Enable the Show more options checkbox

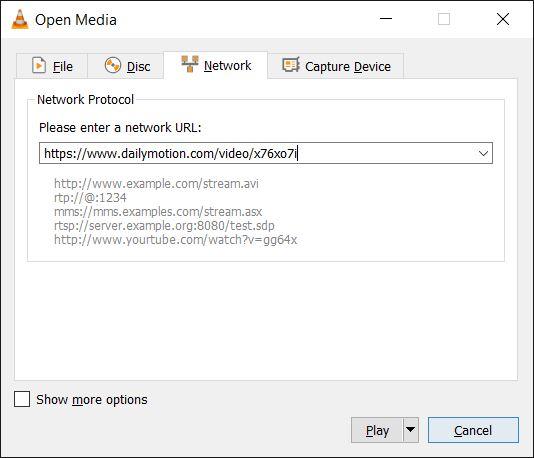tap(22, 399)
